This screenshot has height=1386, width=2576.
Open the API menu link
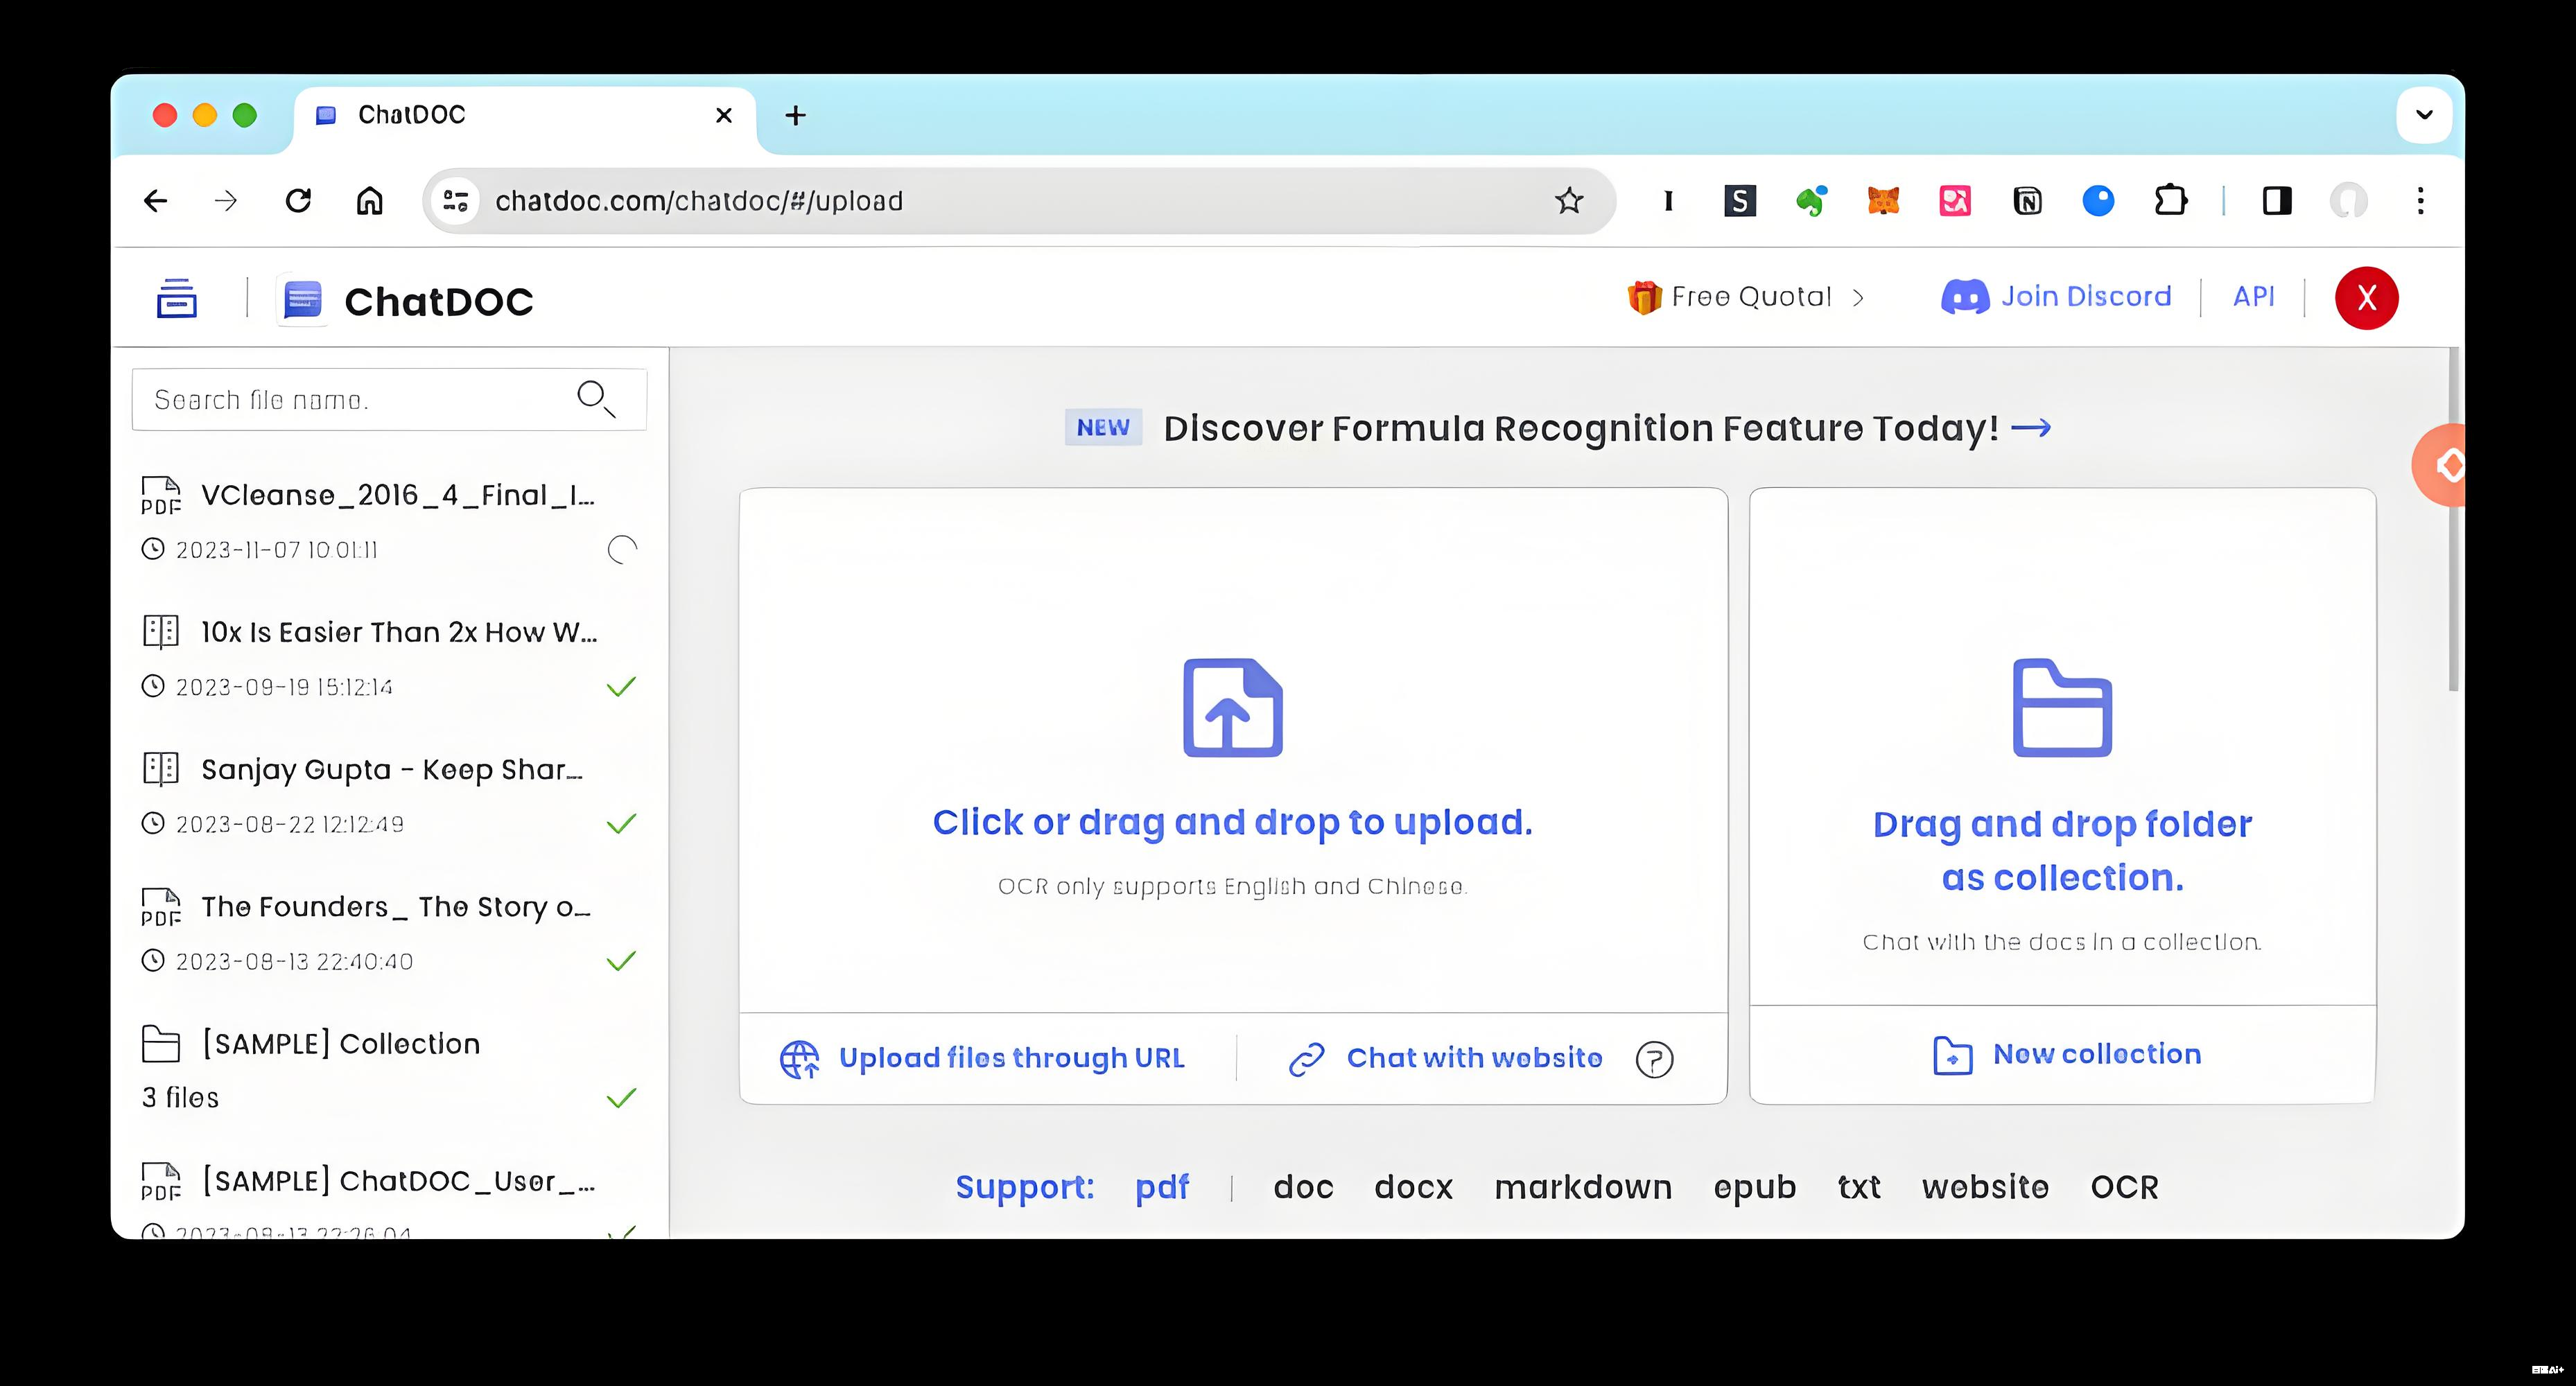[2253, 297]
